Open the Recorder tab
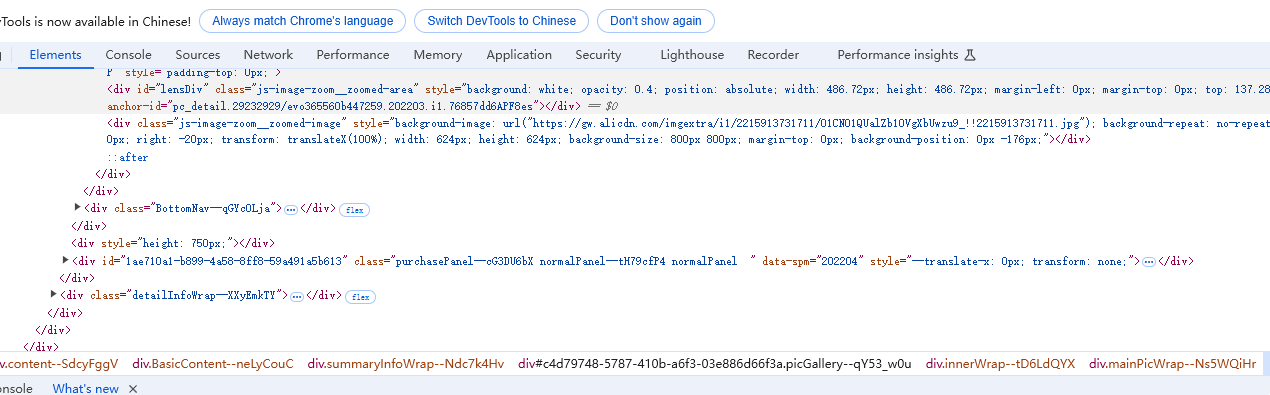This screenshot has height=395, width=1270. click(773, 55)
